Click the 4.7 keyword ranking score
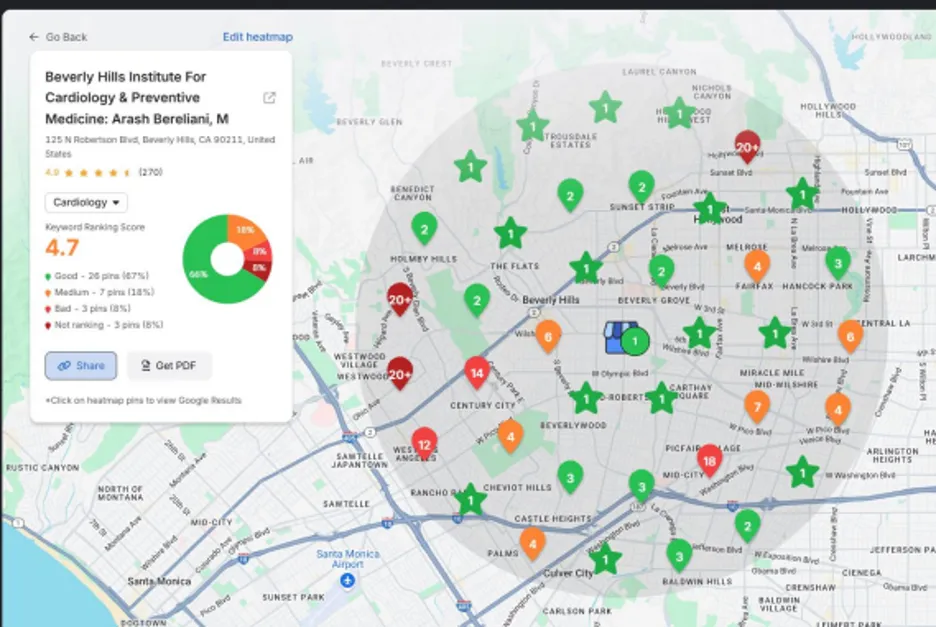Screen dimensions: 936x628 [62, 247]
